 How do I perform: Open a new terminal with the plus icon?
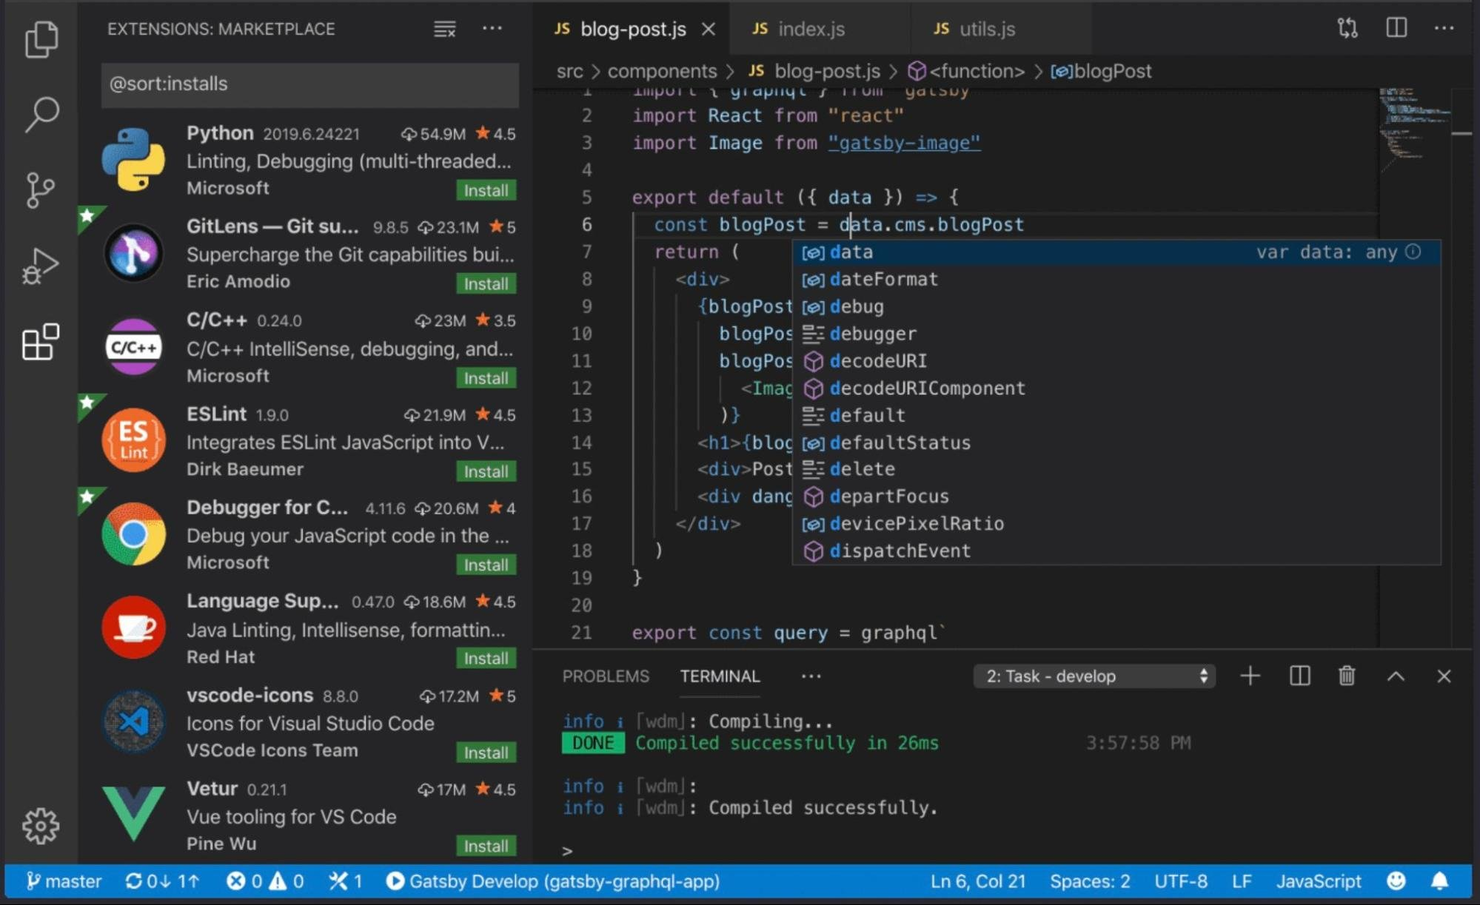(x=1250, y=676)
